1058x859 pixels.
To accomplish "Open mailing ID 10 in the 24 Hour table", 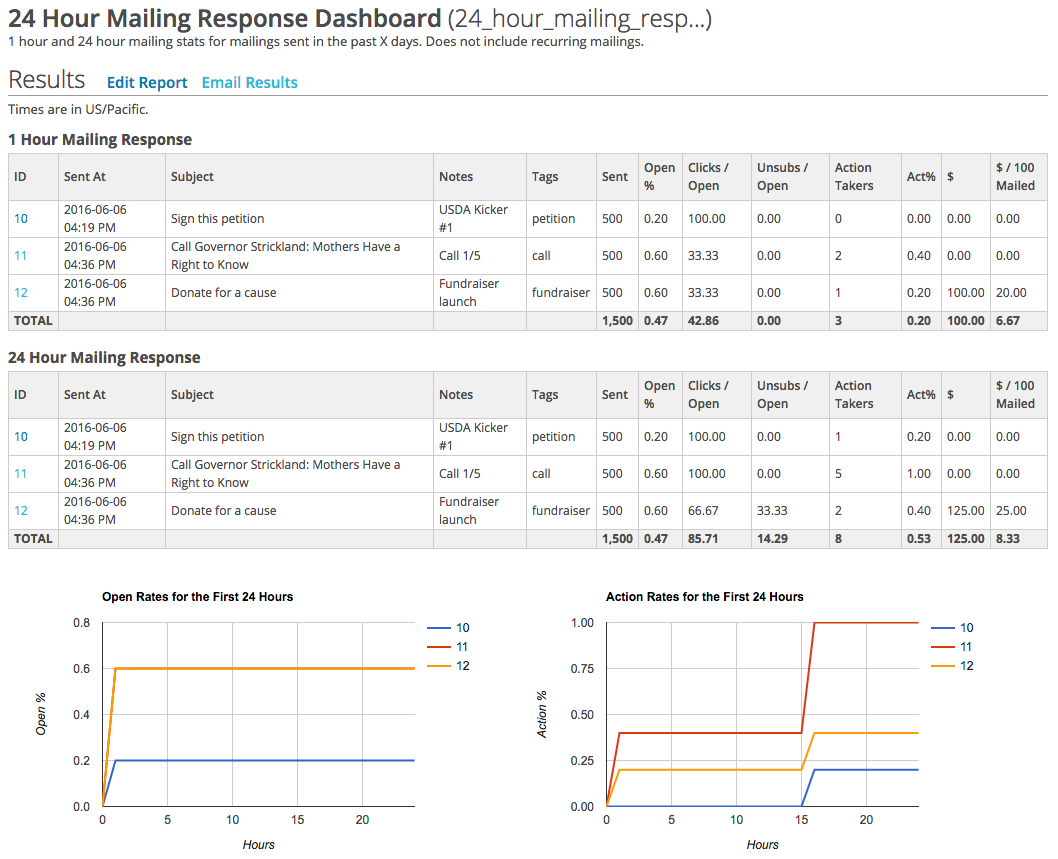I will (x=19, y=436).
